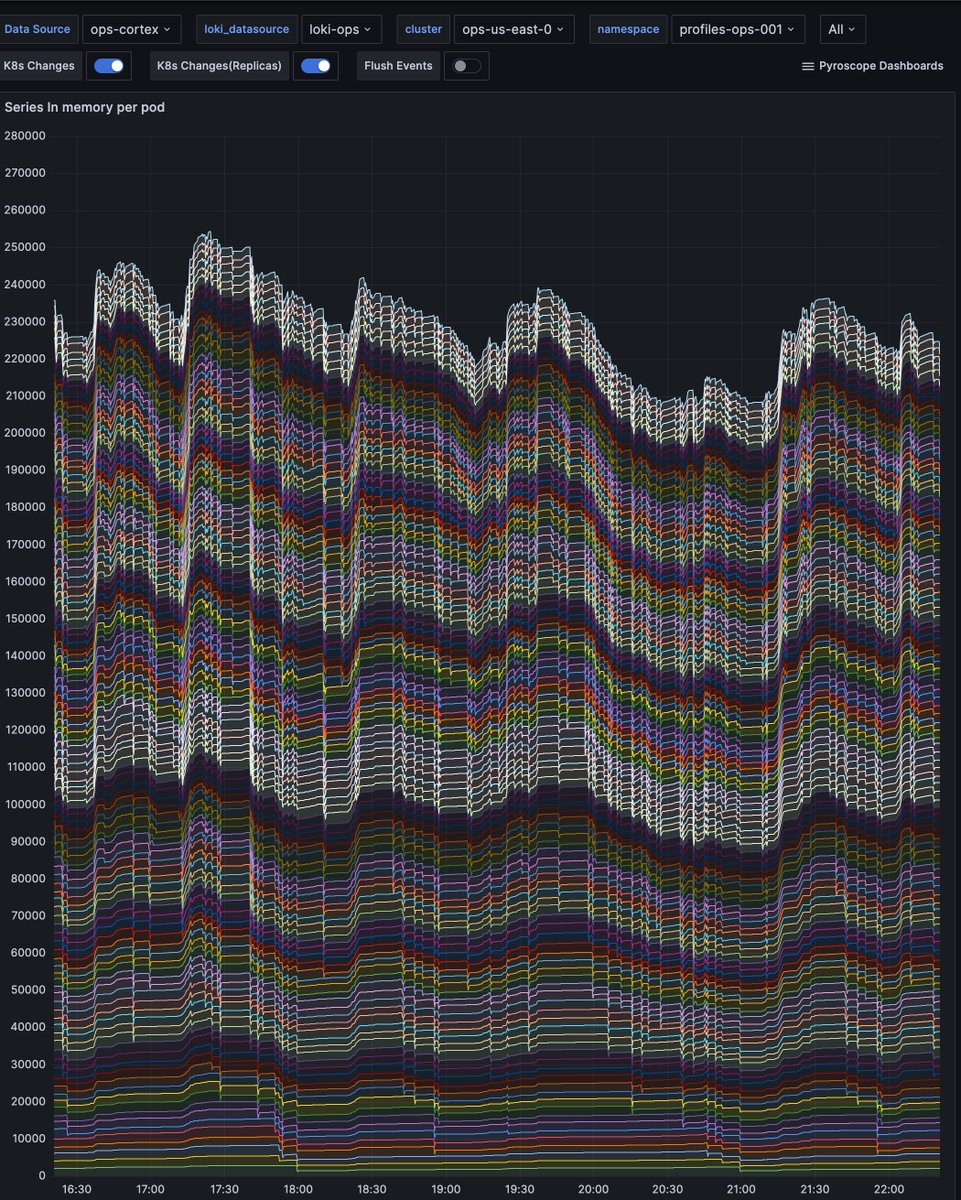
Task: Enable the K8s Changes annotation toggle
Action: 108,65
